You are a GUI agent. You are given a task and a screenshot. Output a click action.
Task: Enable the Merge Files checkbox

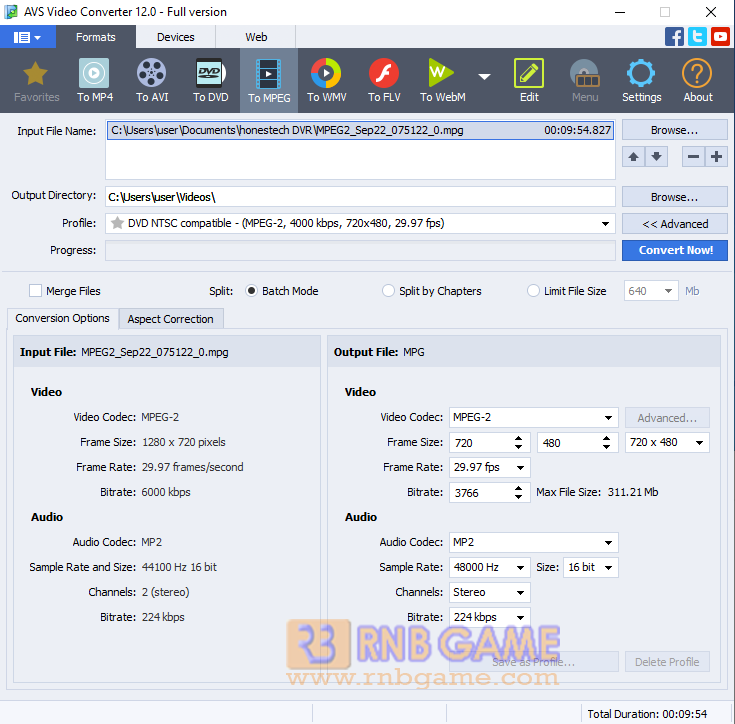(35, 291)
